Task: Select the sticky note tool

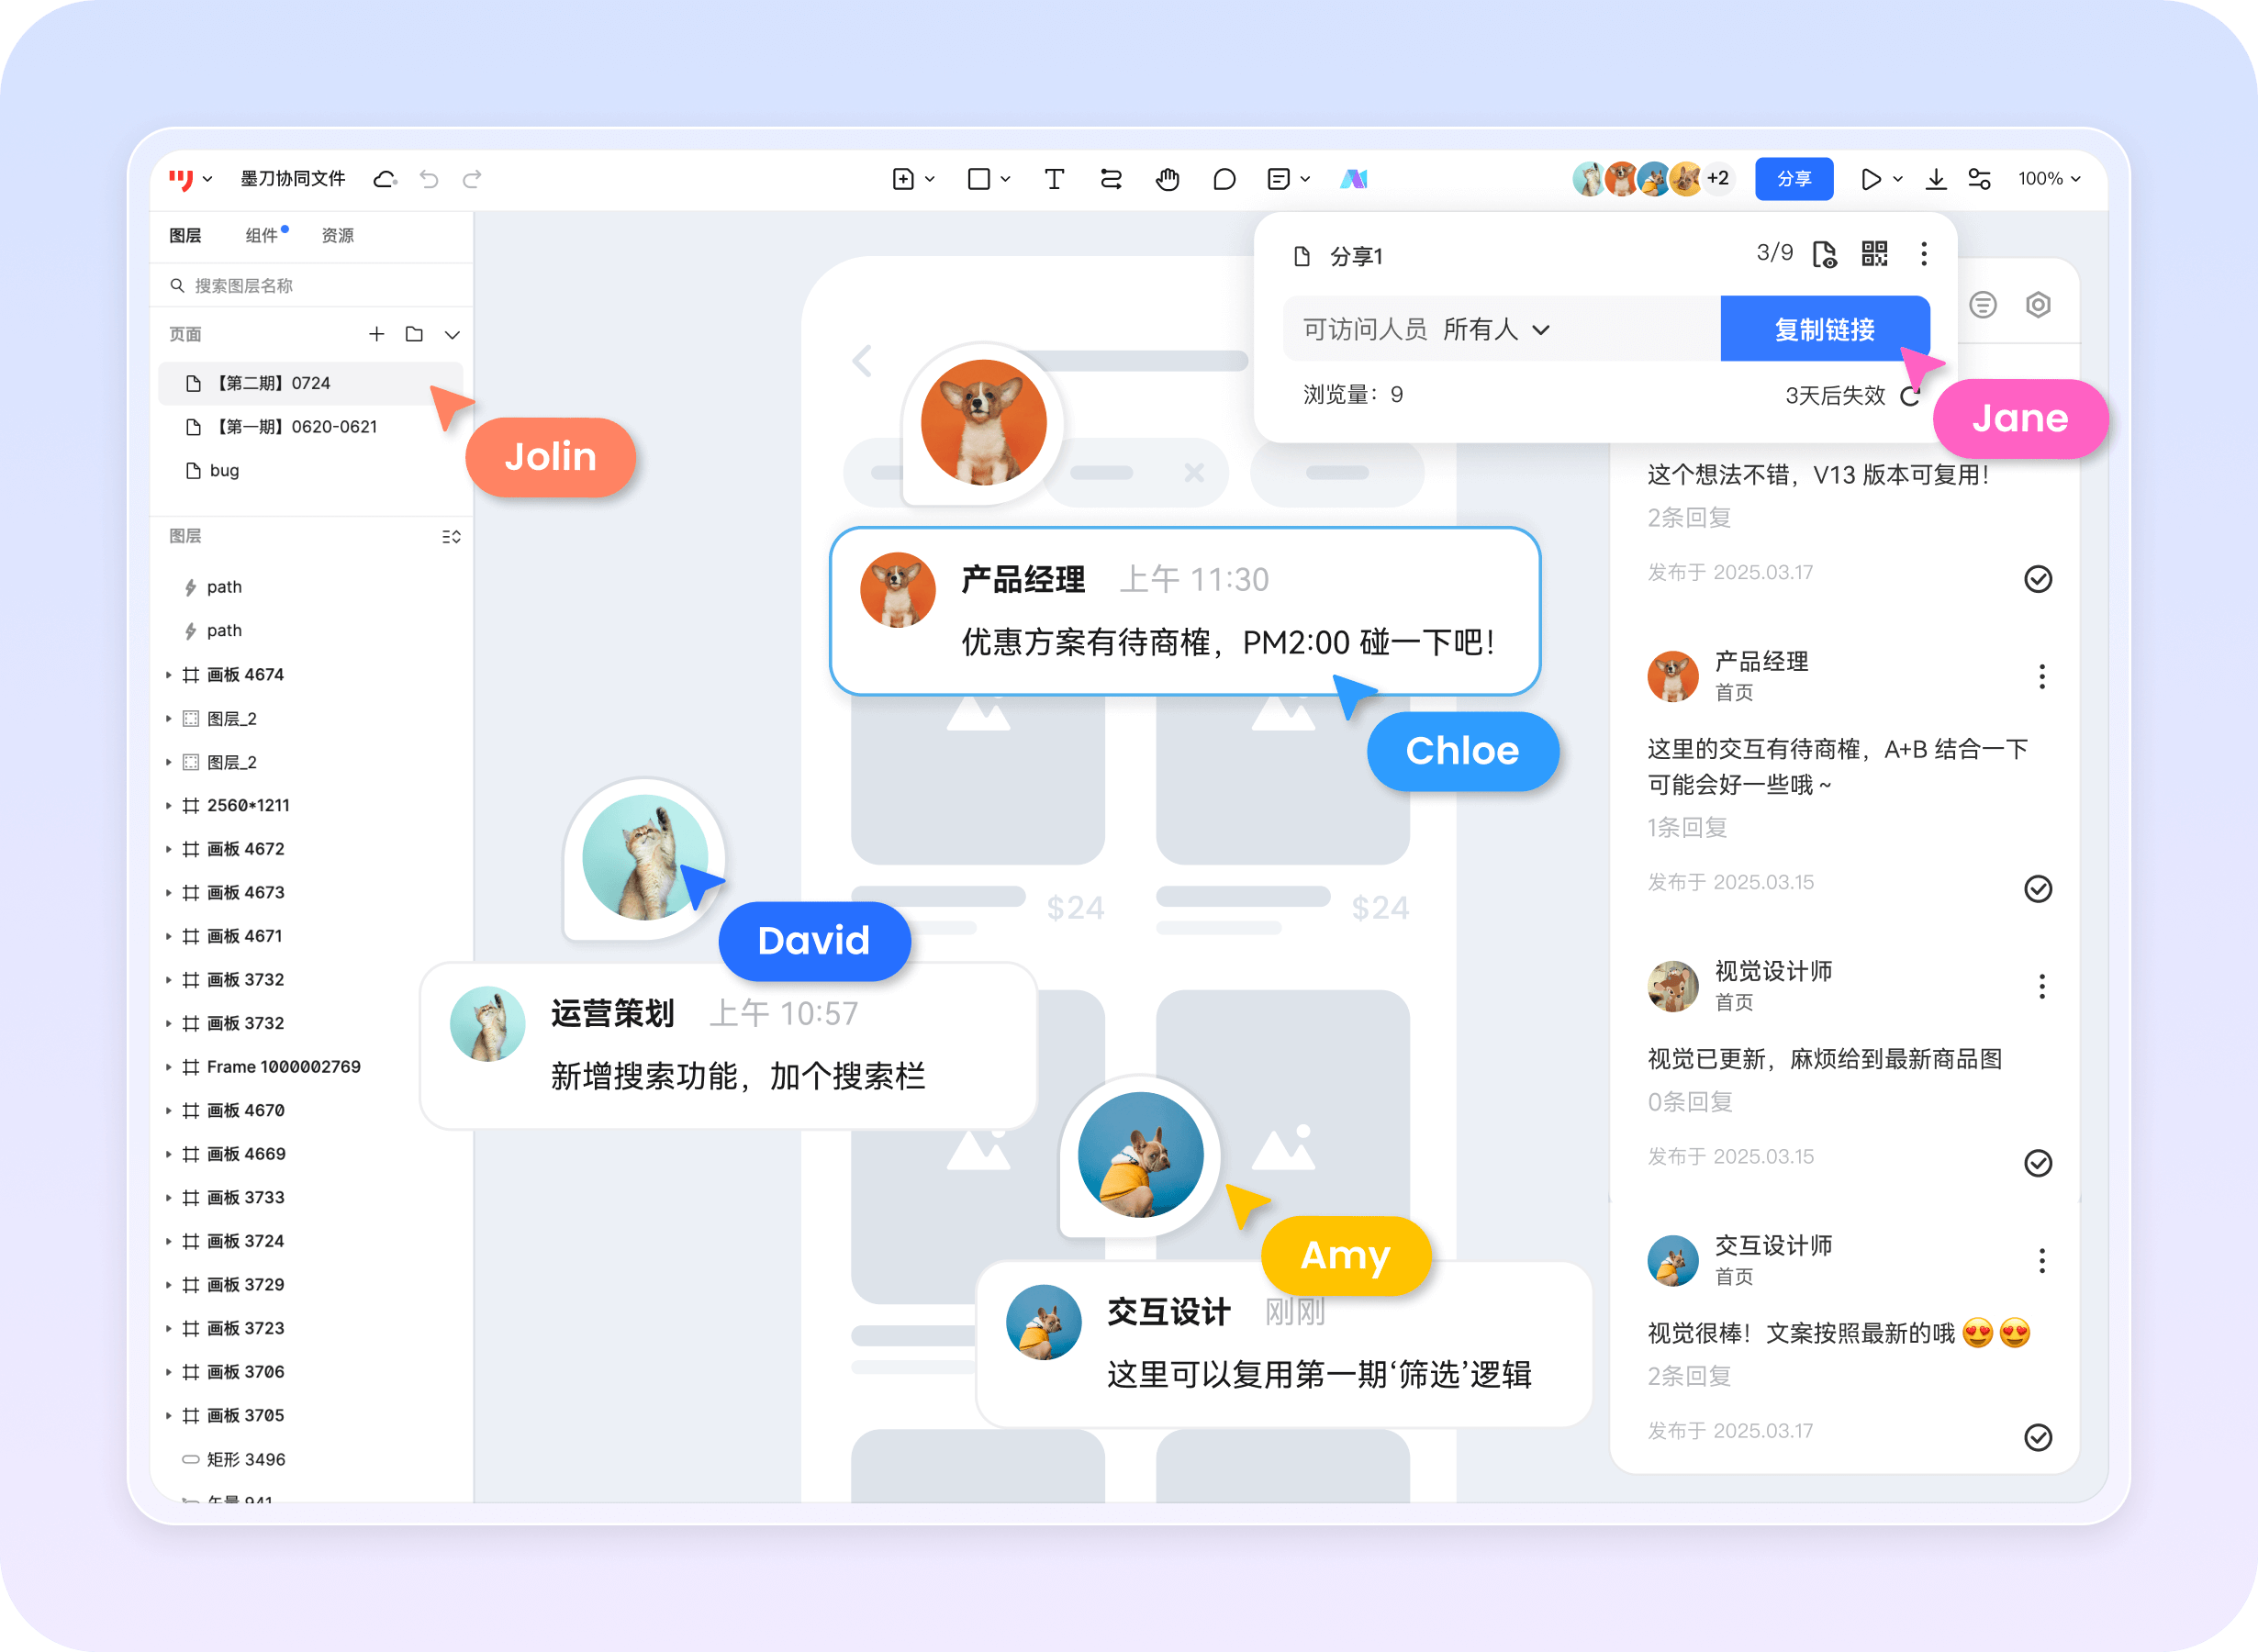Action: pyautogui.click(x=1278, y=179)
